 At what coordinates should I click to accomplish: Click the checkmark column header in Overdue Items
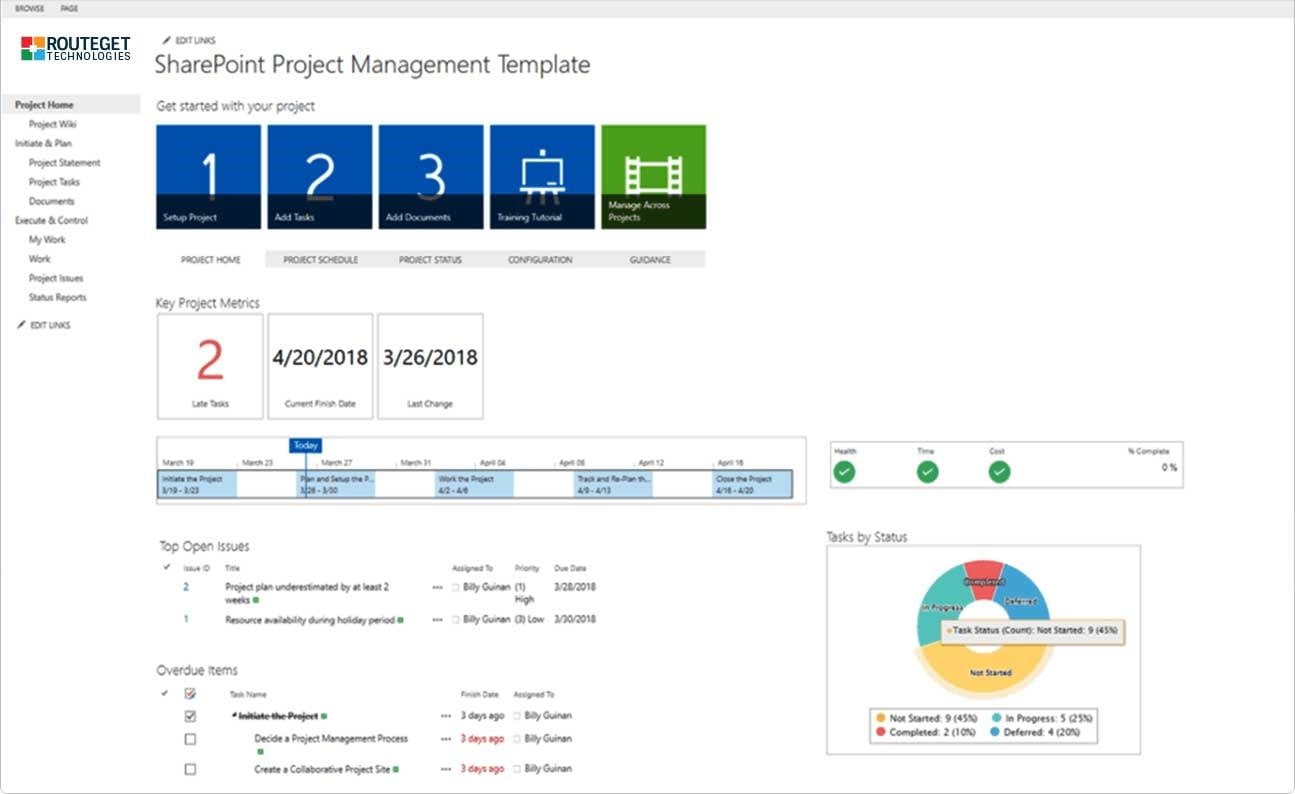(x=165, y=693)
